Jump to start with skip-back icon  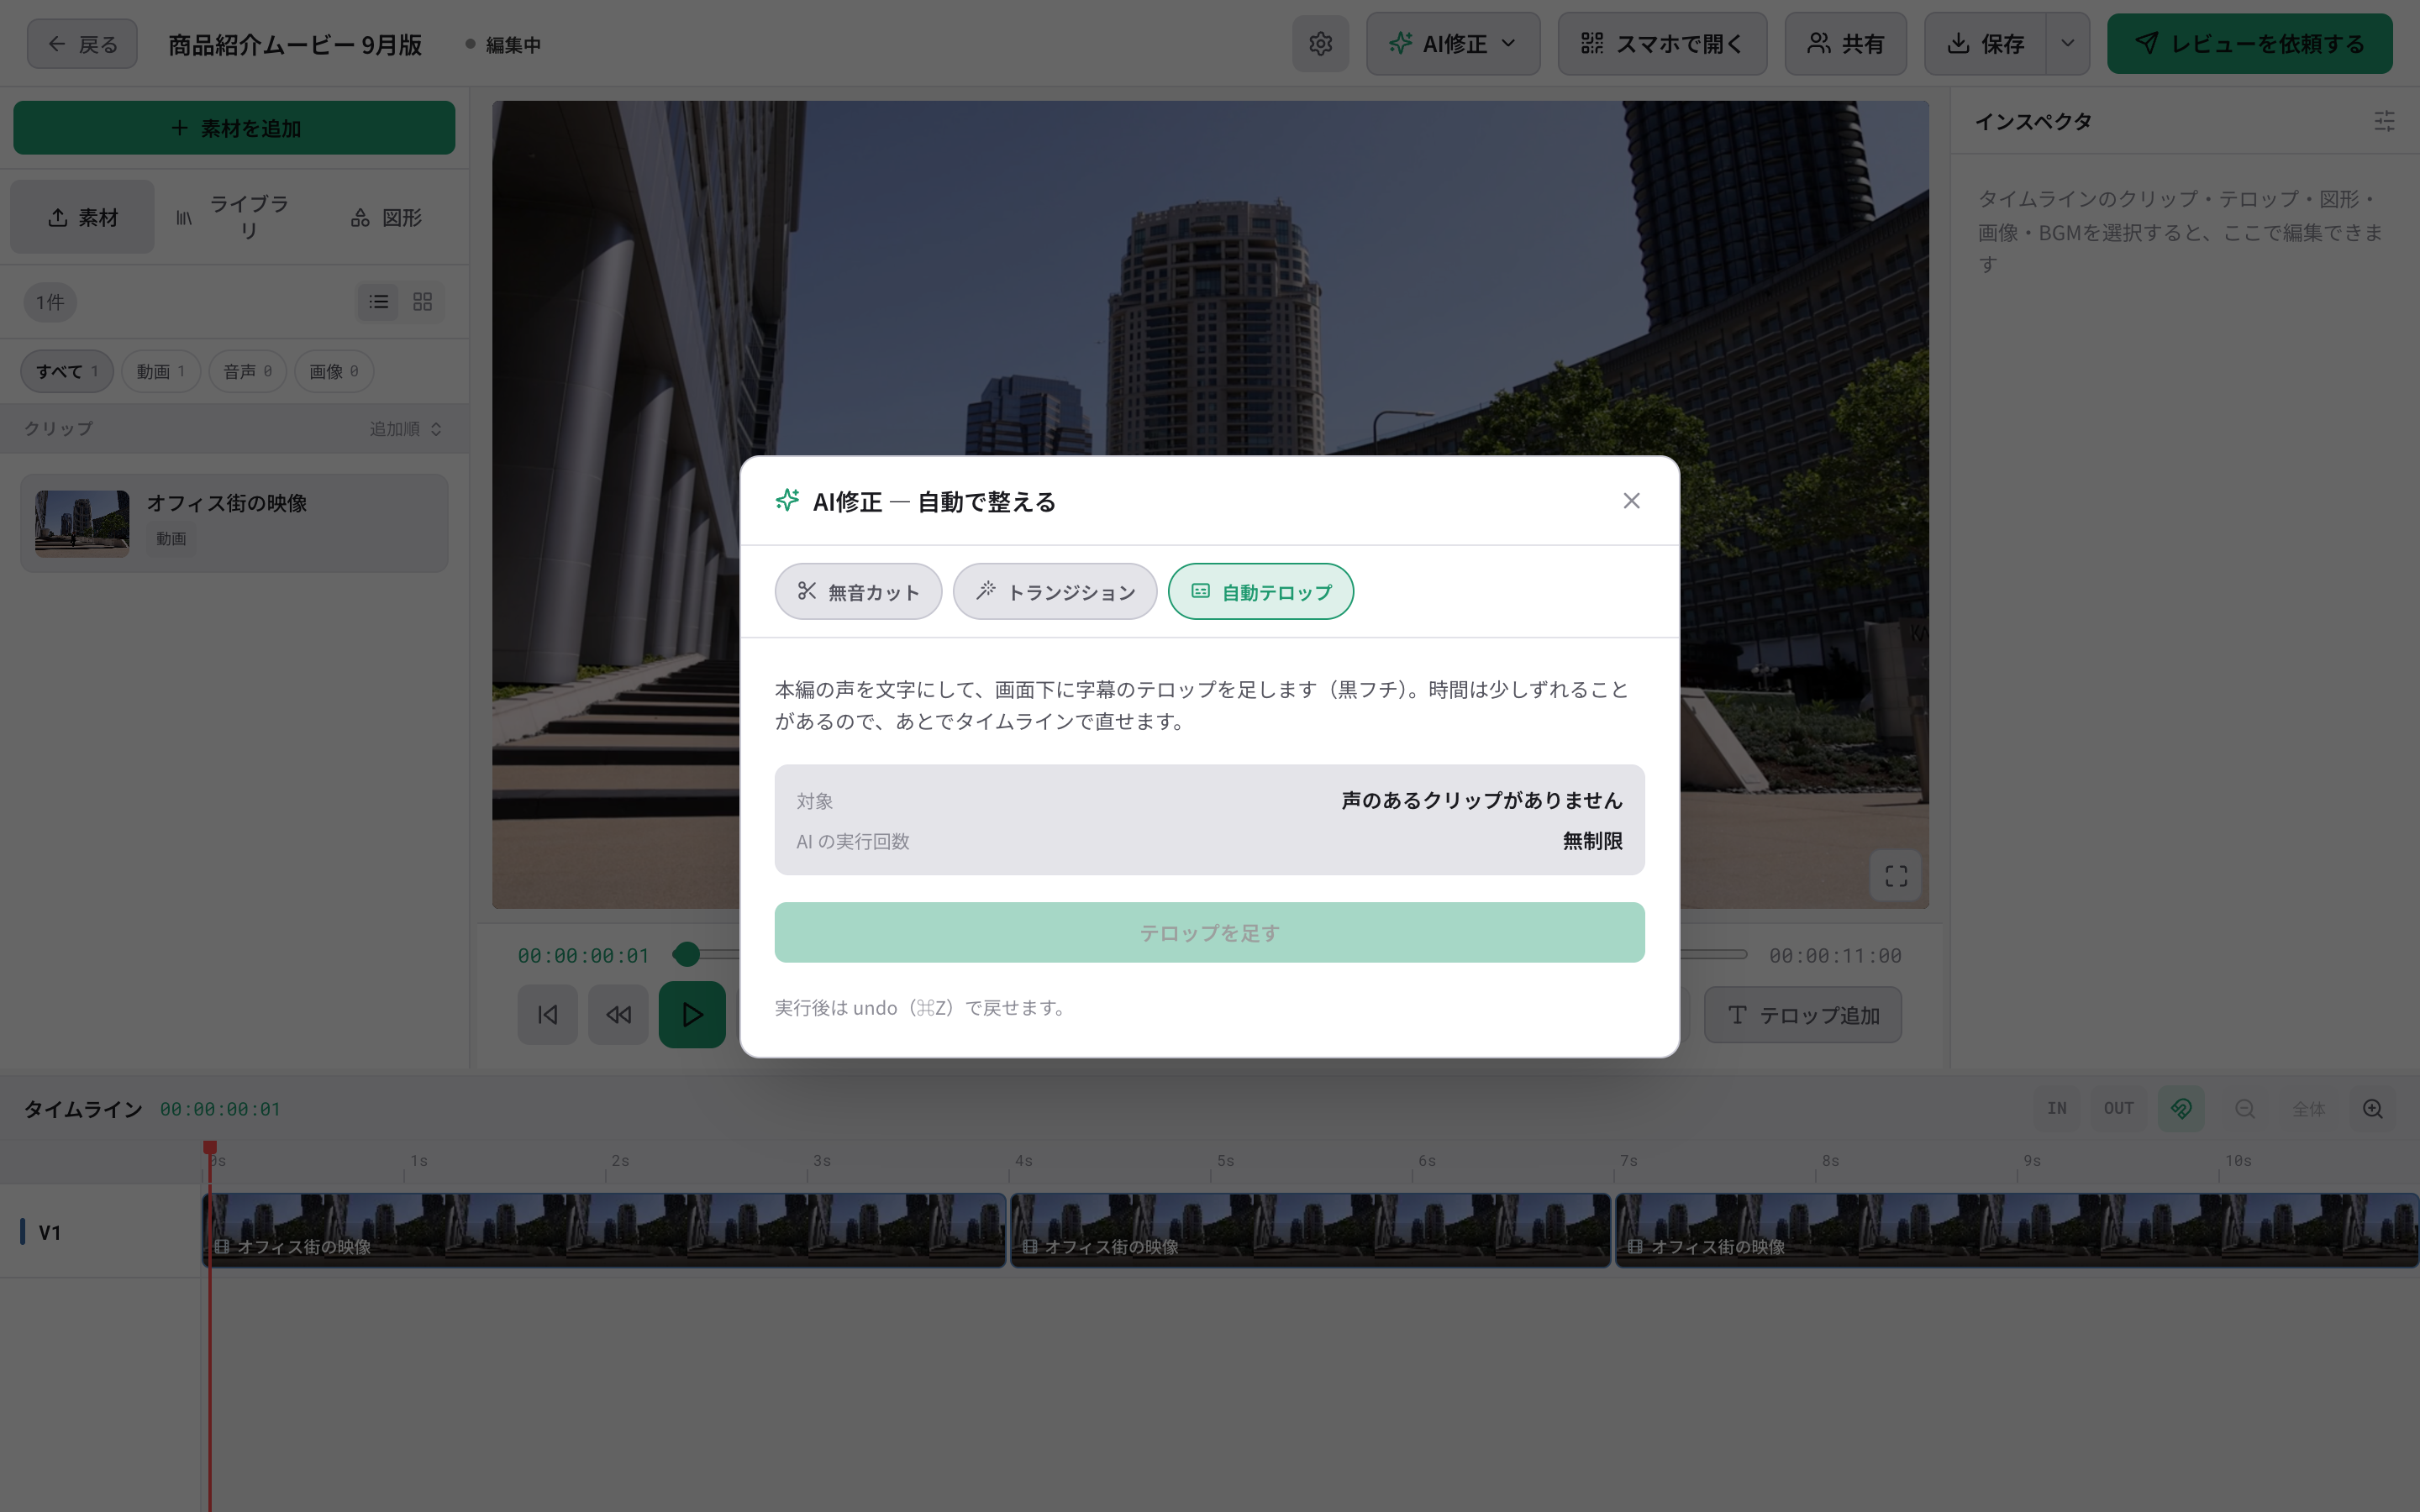[x=547, y=1015]
